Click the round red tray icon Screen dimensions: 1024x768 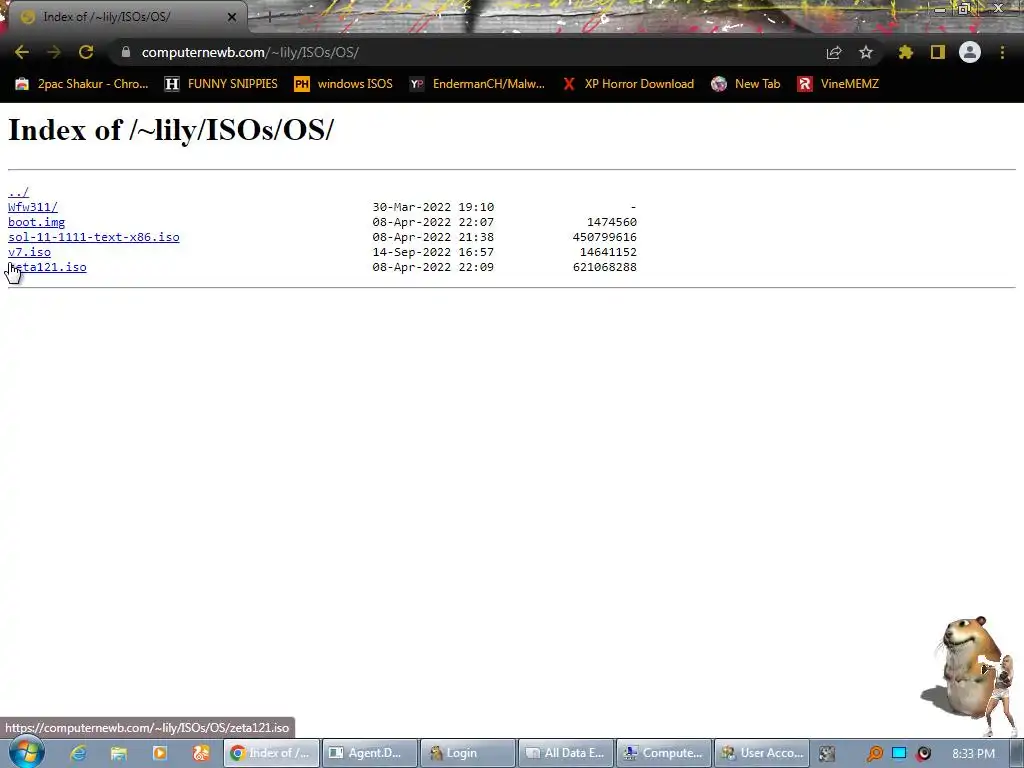pos(924,753)
